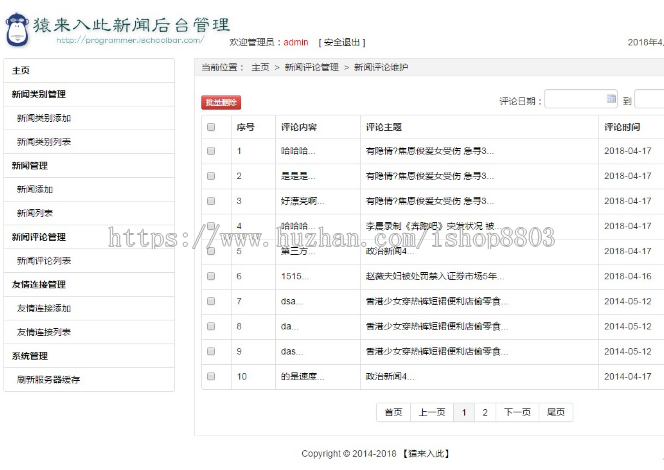Toggle the select-all checkbox in table header
The width and height of the screenshot is (664, 470).
[x=211, y=128]
